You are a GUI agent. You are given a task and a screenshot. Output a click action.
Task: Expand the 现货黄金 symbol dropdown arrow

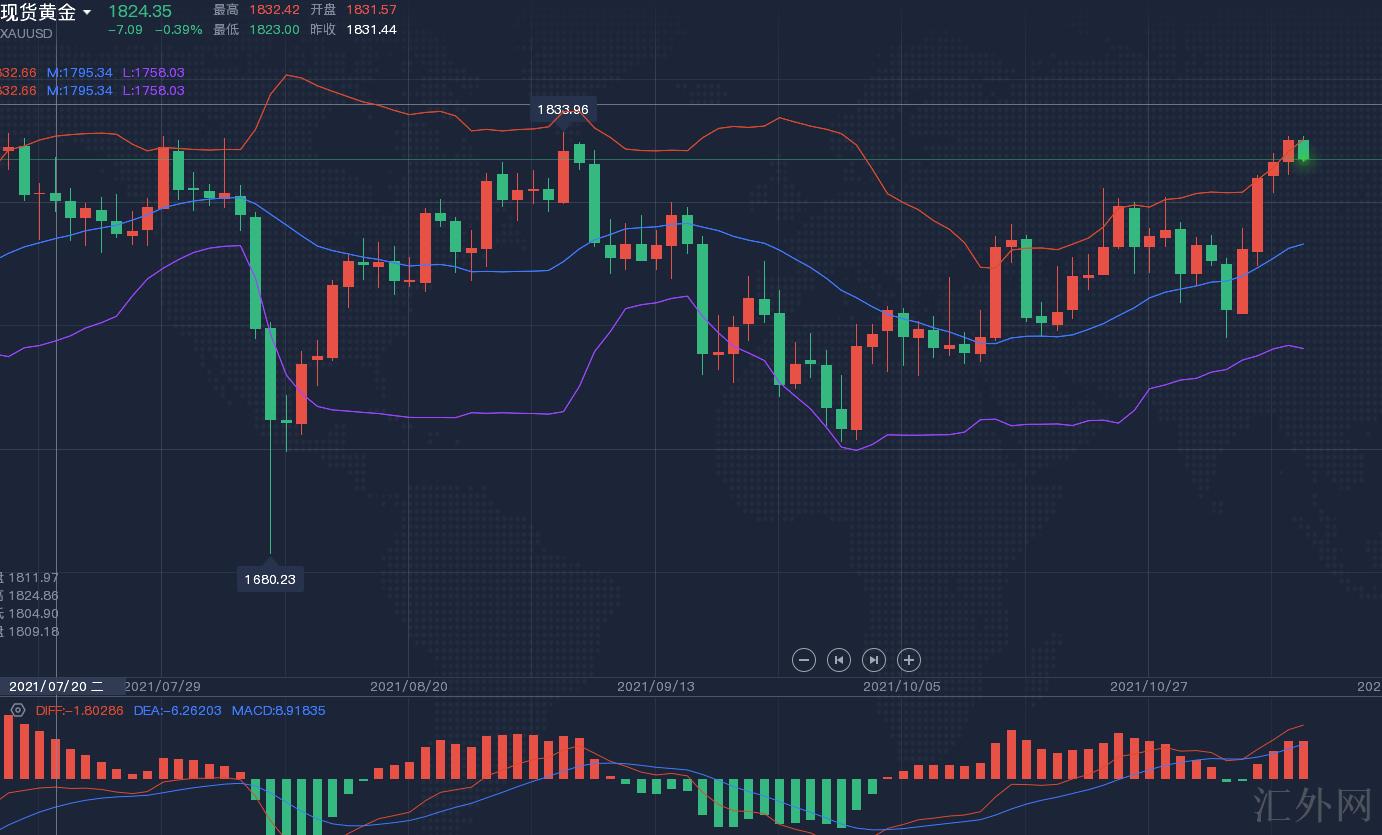pos(87,13)
